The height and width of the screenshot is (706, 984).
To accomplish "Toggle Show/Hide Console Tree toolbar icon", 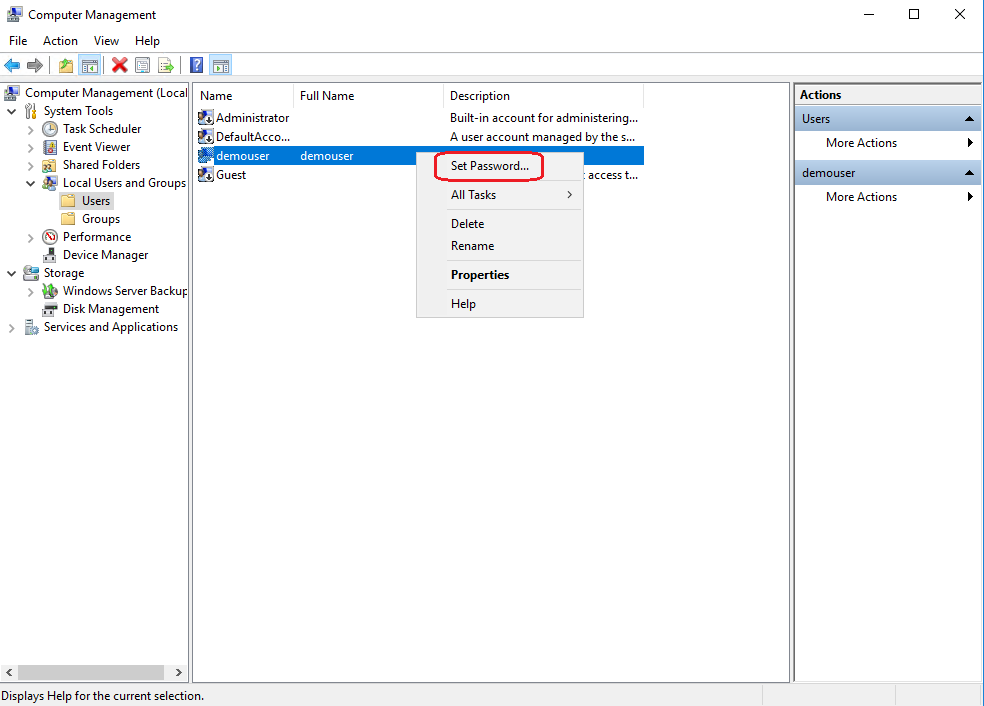I will pos(90,65).
